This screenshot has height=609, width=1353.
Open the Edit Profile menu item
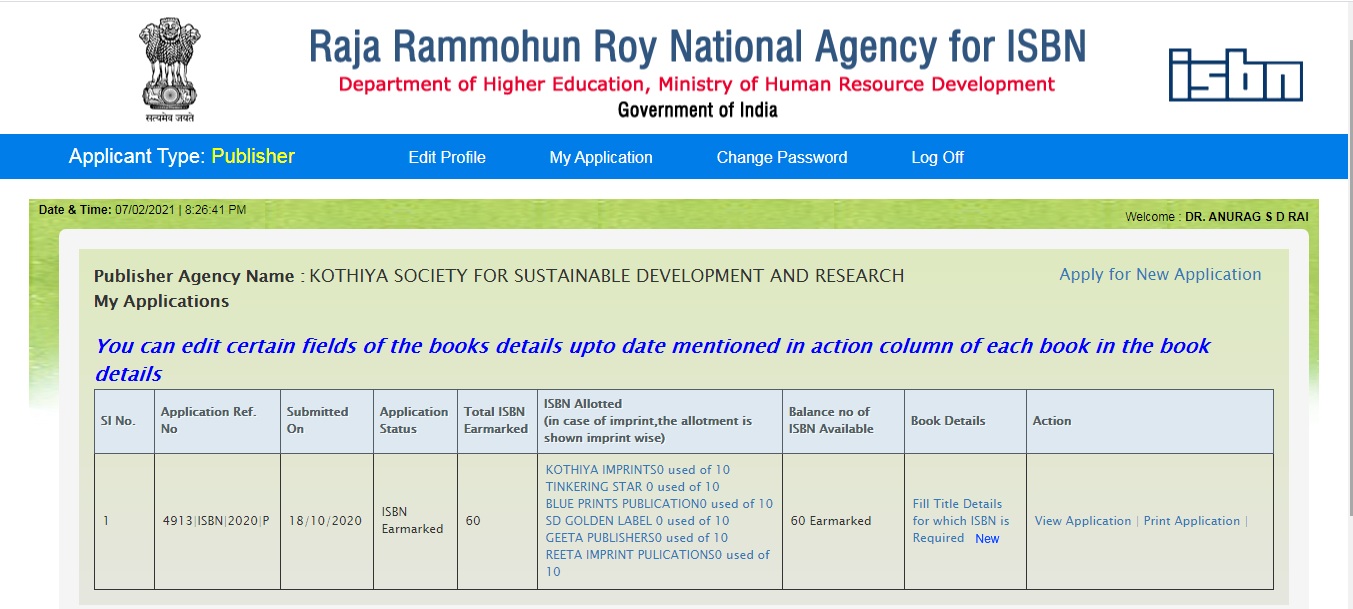447,157
